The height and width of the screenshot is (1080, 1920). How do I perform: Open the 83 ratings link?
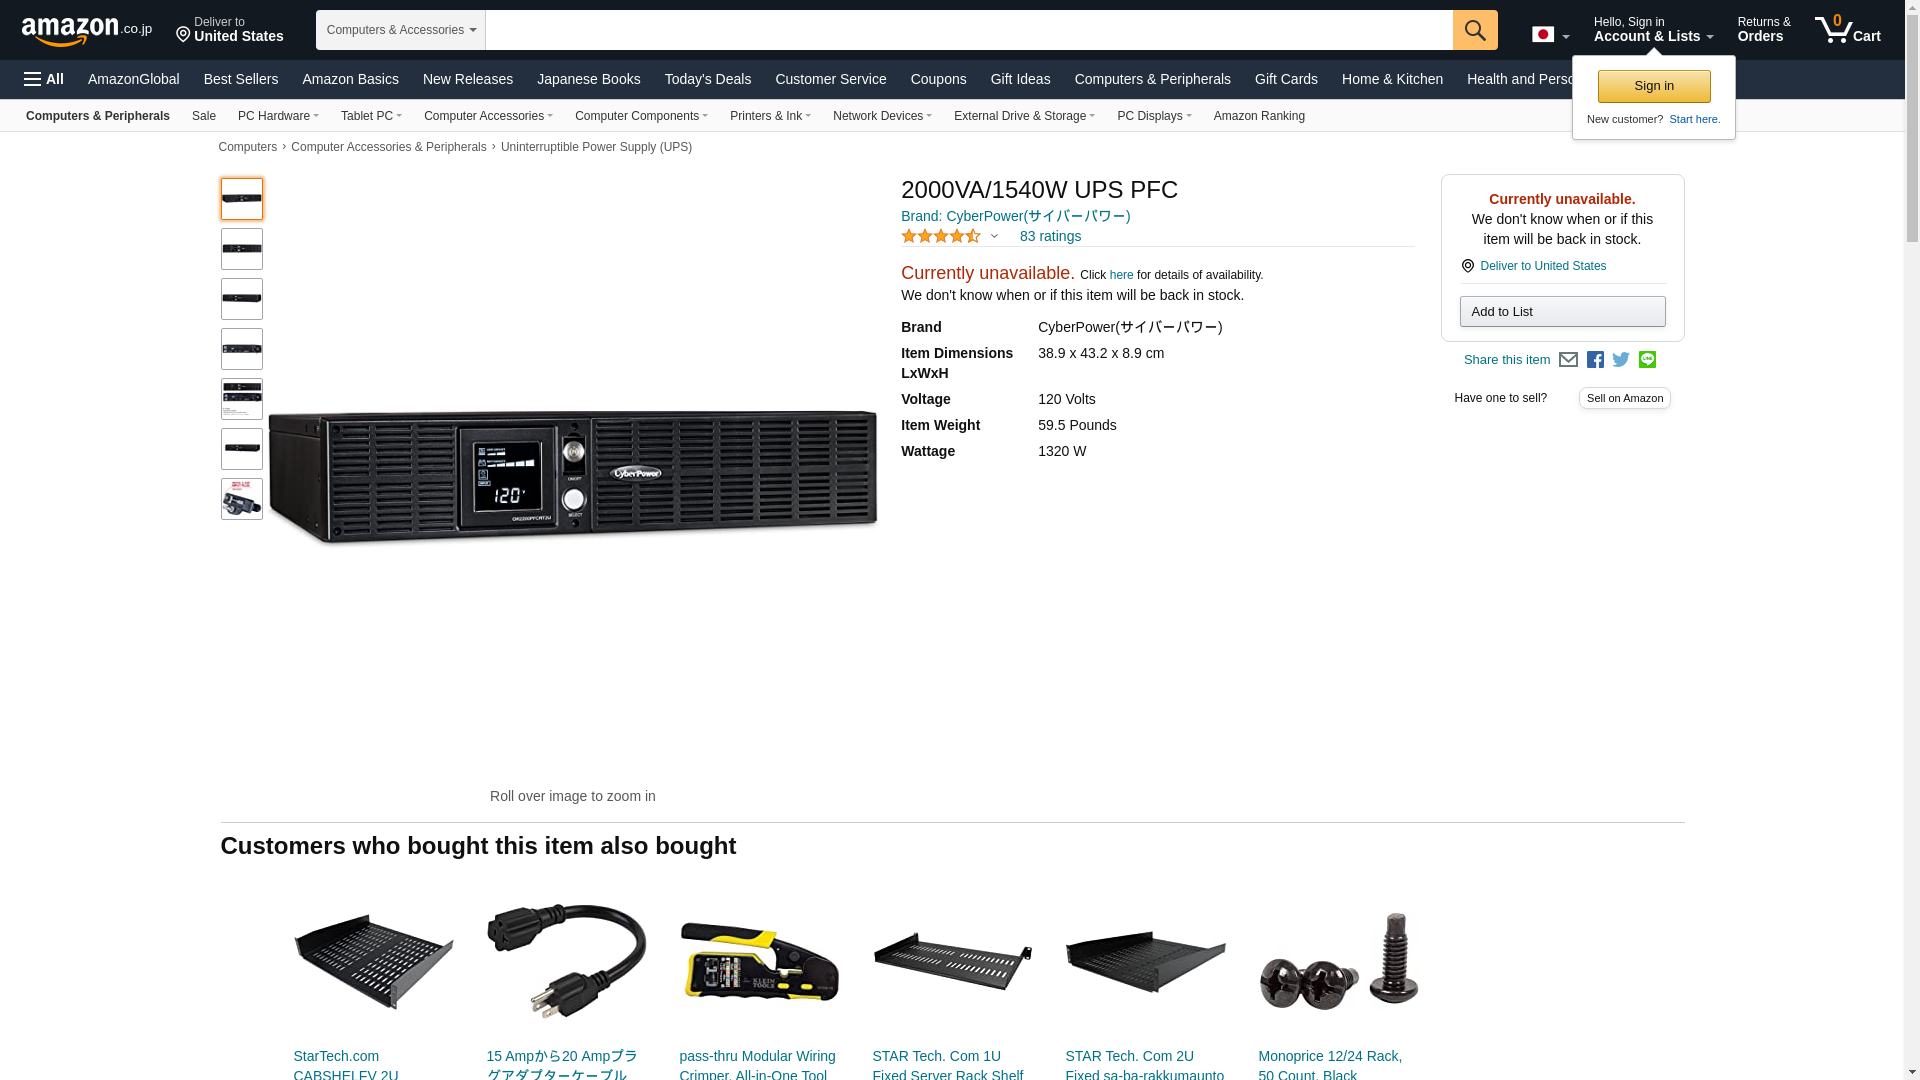click(x=1050, y=237)
